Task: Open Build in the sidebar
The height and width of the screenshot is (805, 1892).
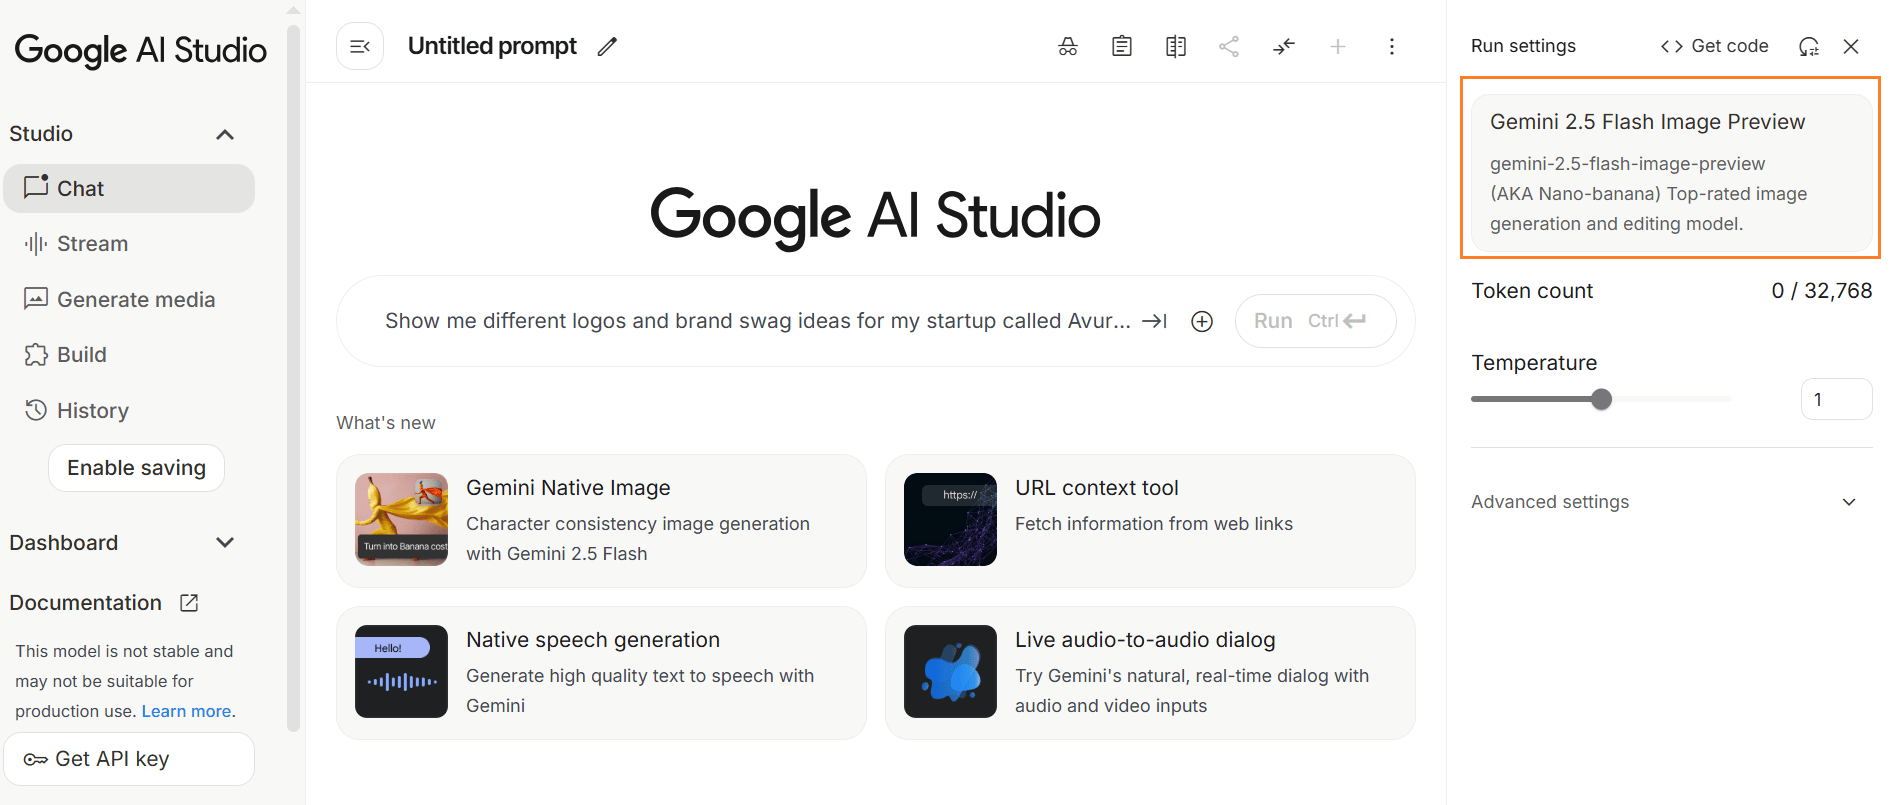Action: coord(129,355)
